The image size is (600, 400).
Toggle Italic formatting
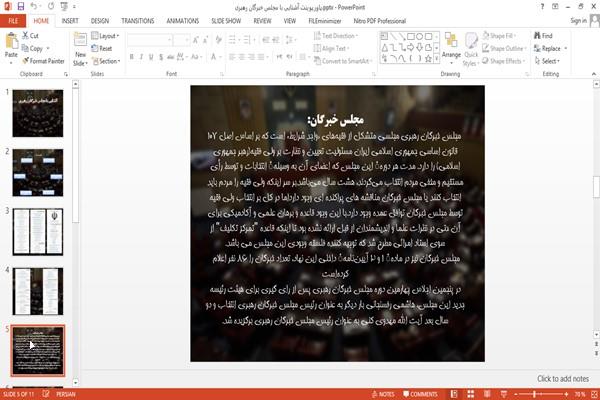tap(141, 57)
